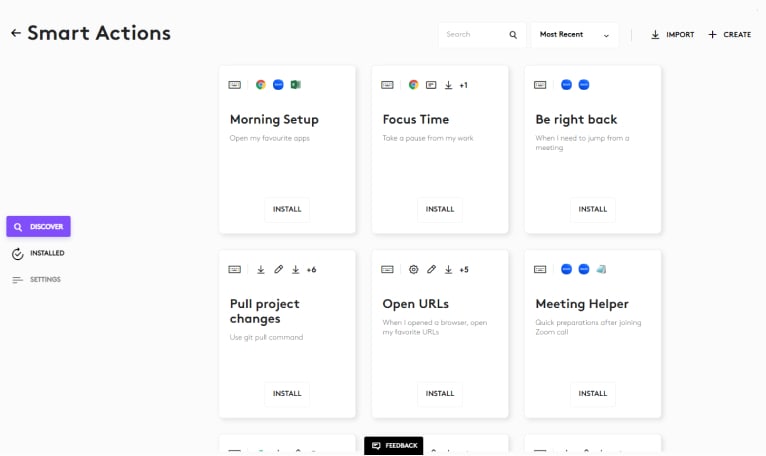Screen dimensions: 766x456
Task: Go back using the arrow beside Smart Actions
Action: (x=16, y=33)
